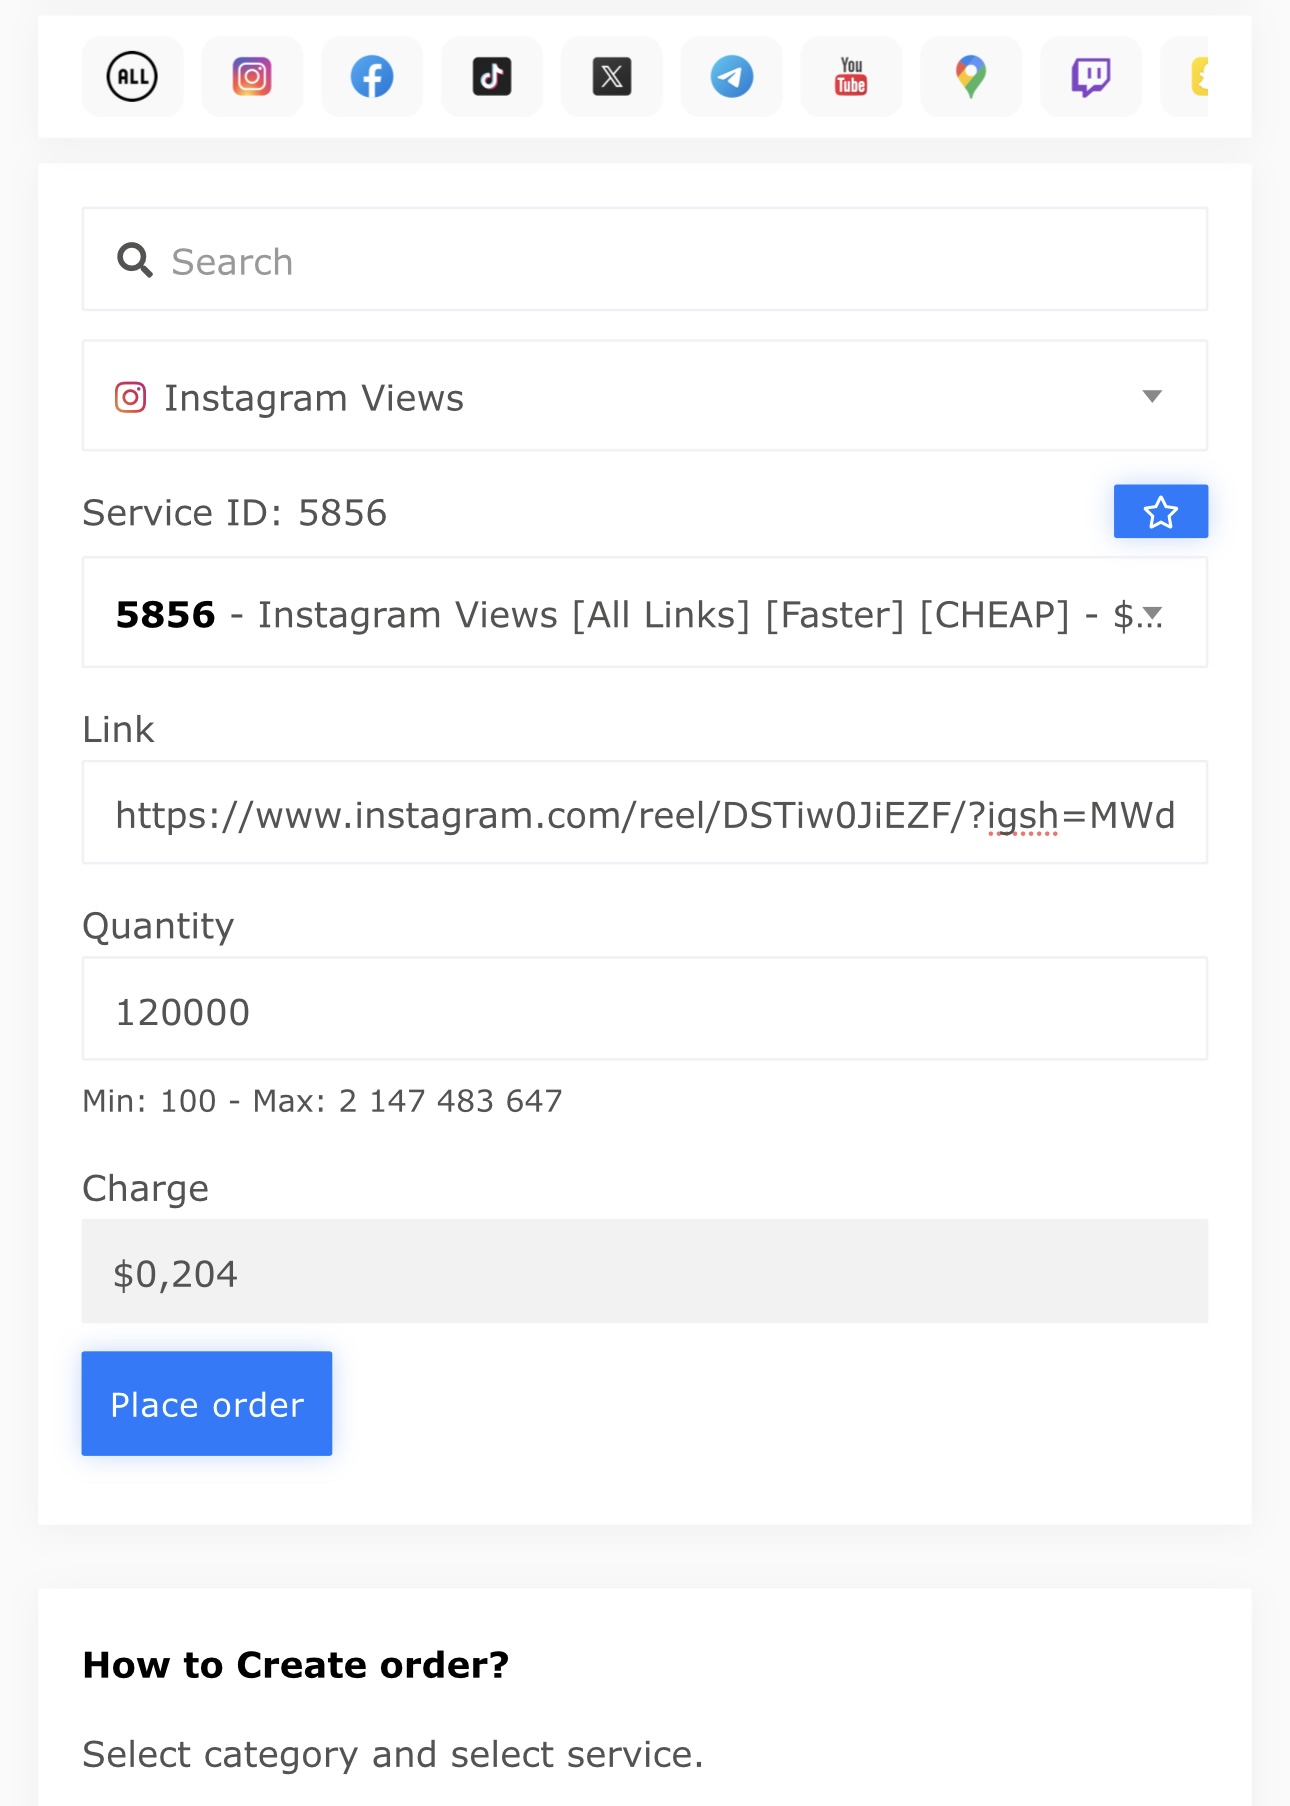The width and height of the screenshot is (1290, 1806).
Task: Click the Quantity field showing 120000
Action: [x=644, y=1010]
